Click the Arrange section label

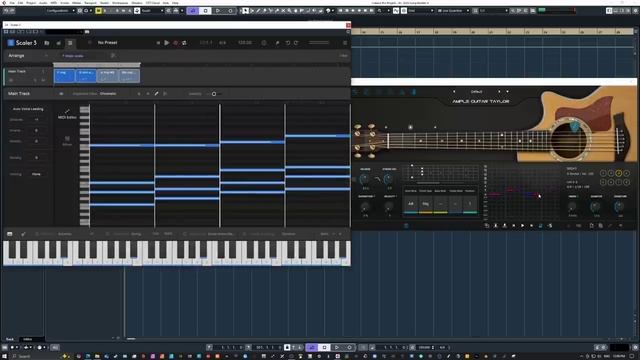16,56
